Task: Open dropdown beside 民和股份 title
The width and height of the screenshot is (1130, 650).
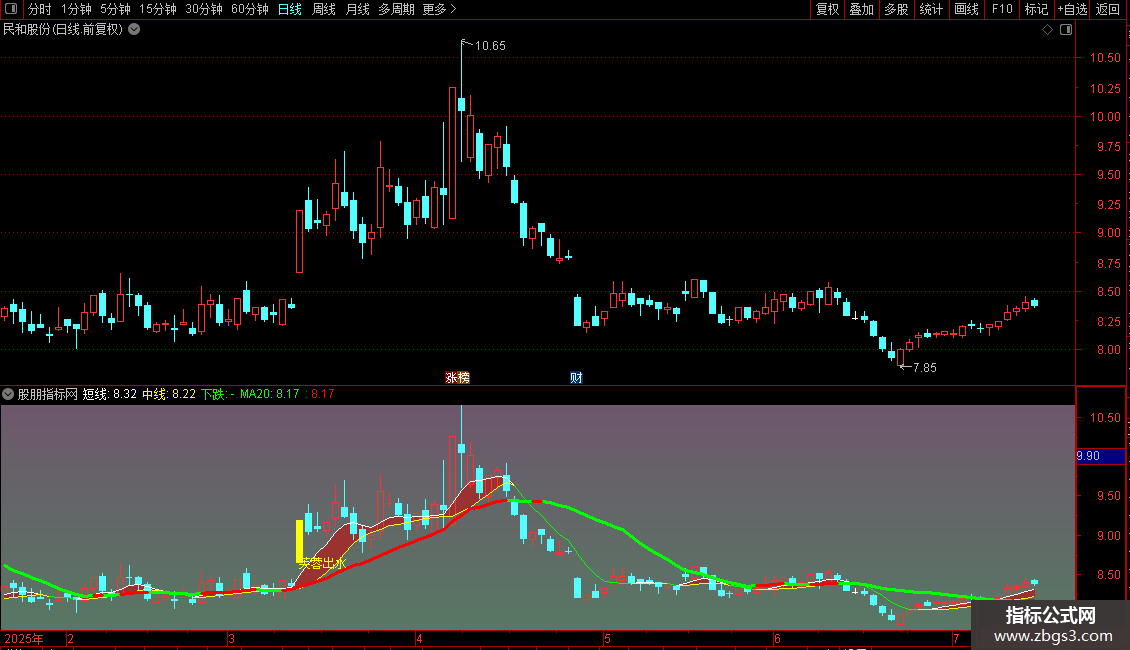Action: (134, 30)
